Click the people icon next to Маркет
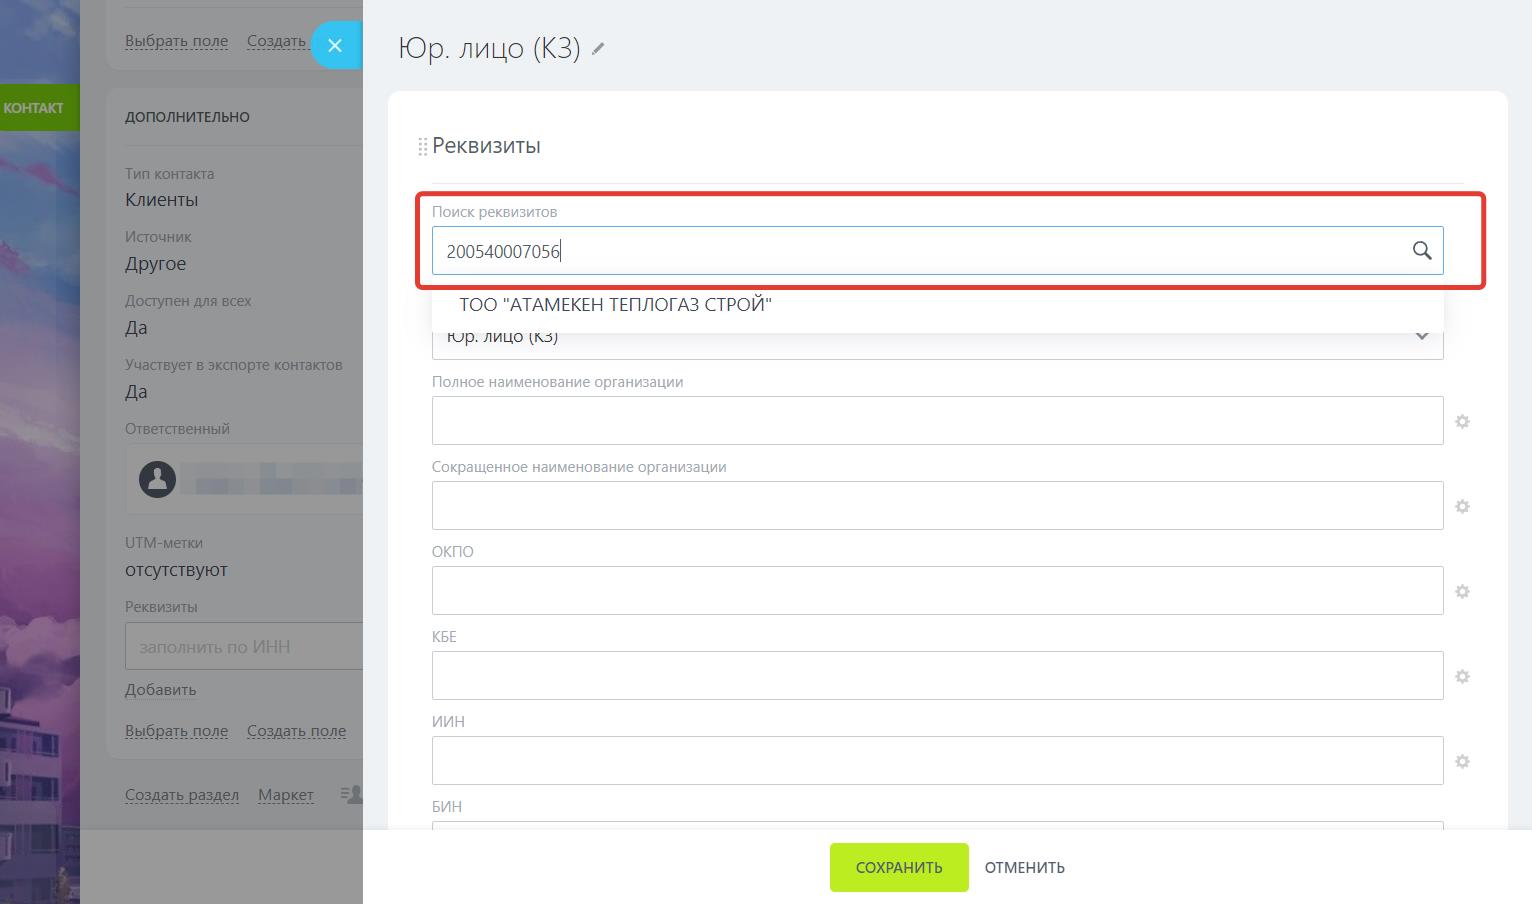The width and height of the screenshot is (1532, 904). pyautogui.click(x=351, y=795)
